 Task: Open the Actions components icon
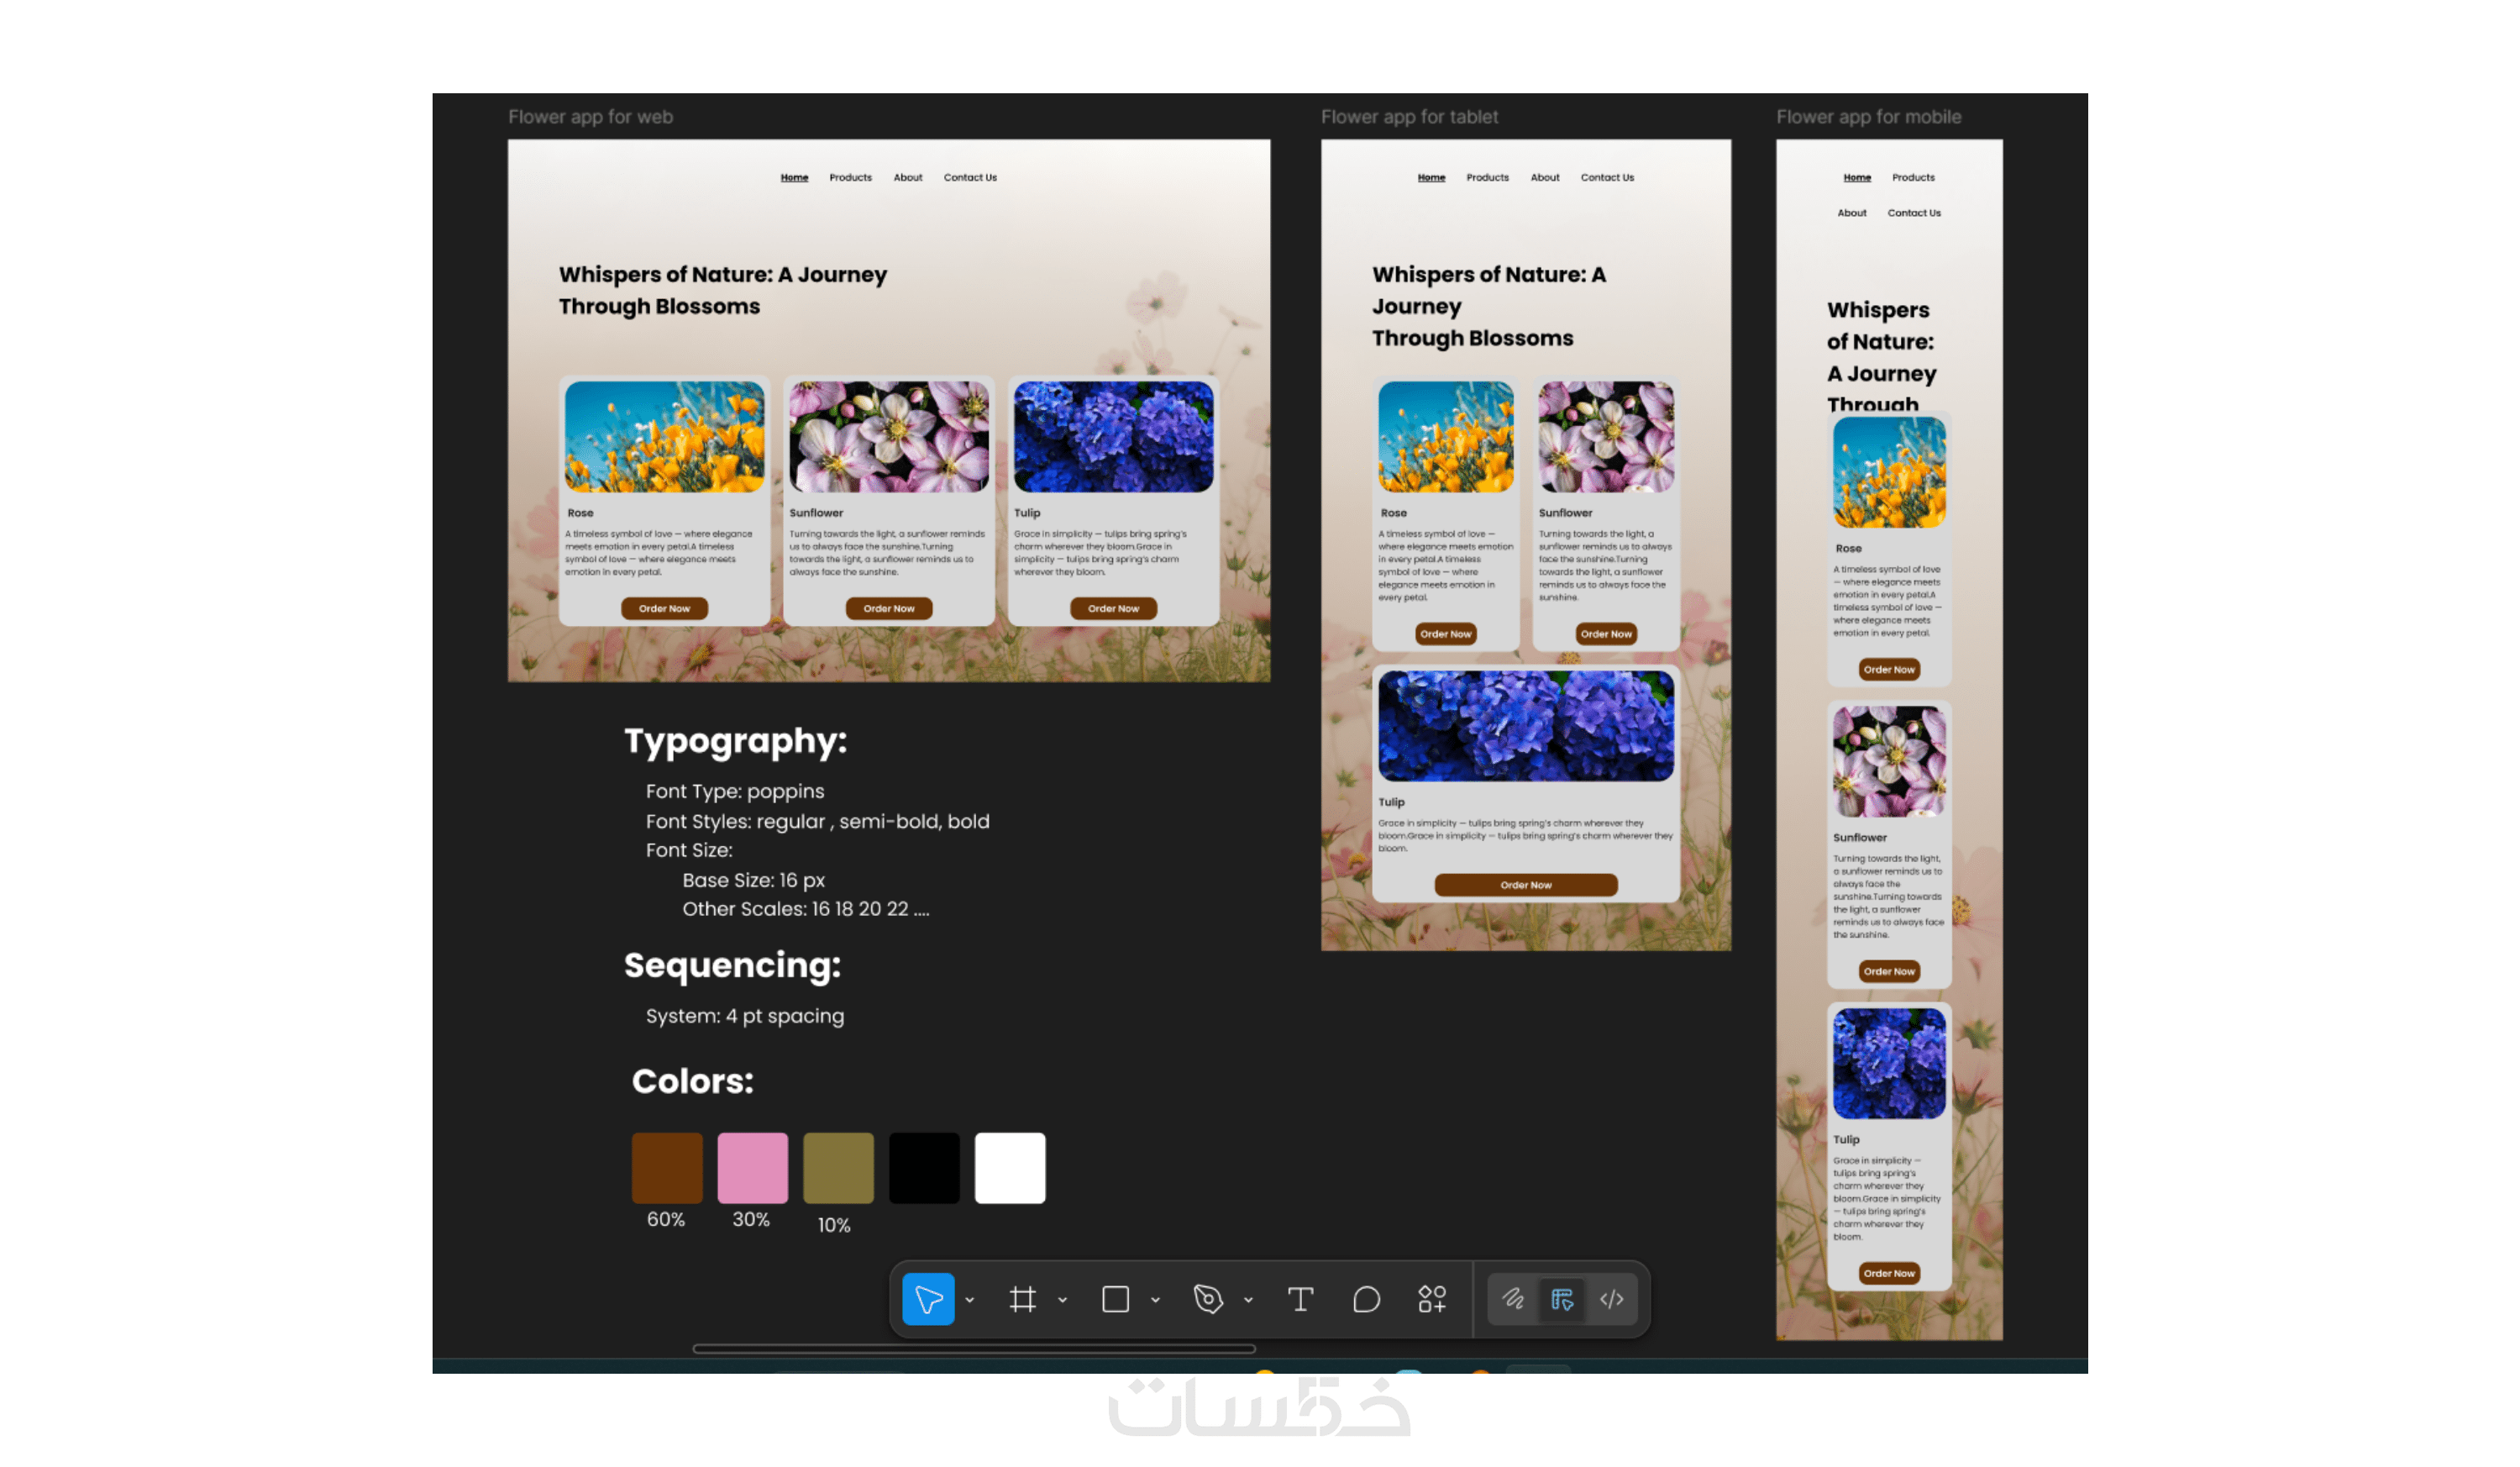[1432, 1299]
